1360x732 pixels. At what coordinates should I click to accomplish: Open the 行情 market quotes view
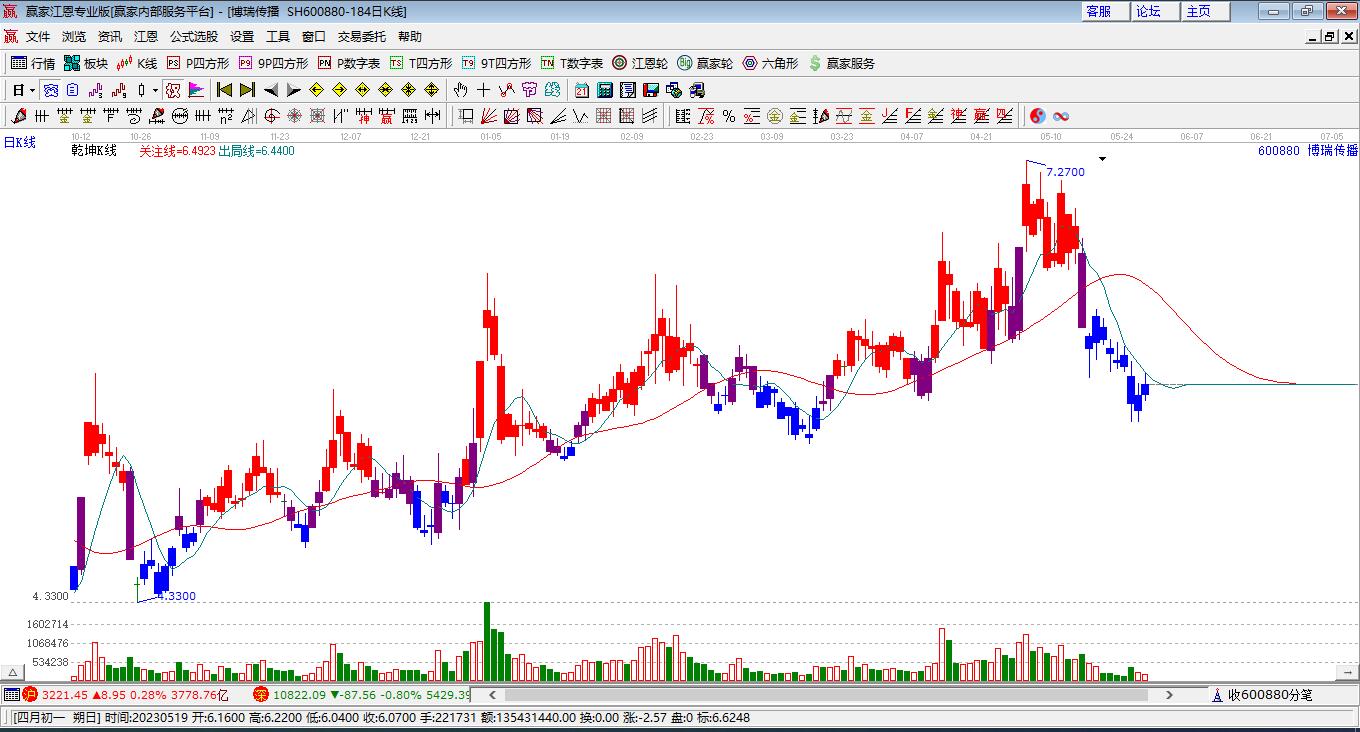(33, 63)
